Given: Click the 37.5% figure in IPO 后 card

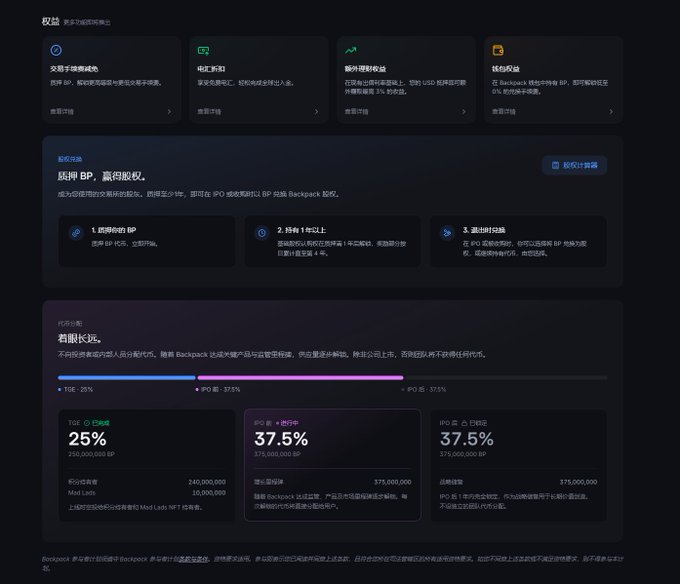Looking at the screenshot, I should tap(467, 439).
